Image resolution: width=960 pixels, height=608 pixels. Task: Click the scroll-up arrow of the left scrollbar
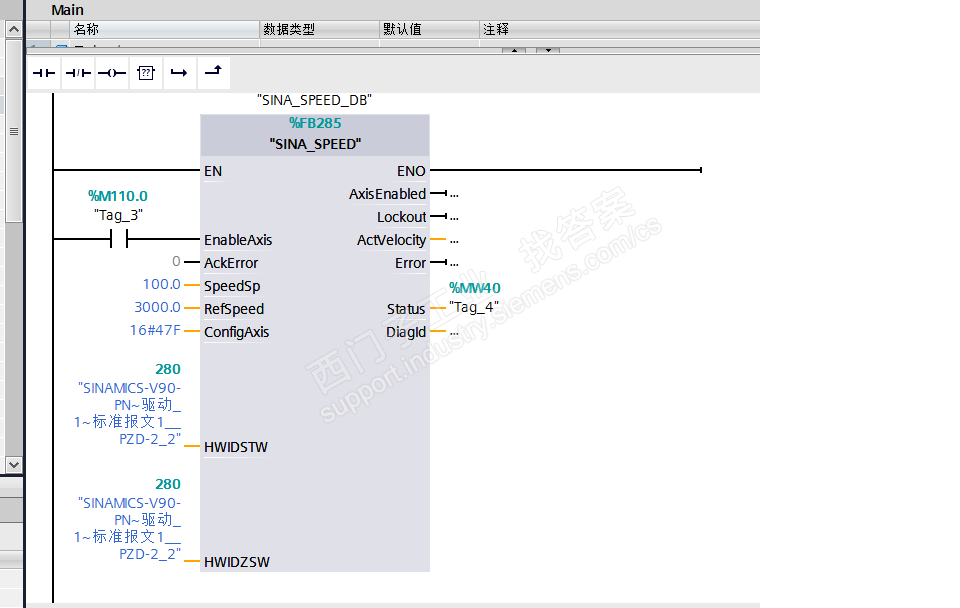click(13, 29)
